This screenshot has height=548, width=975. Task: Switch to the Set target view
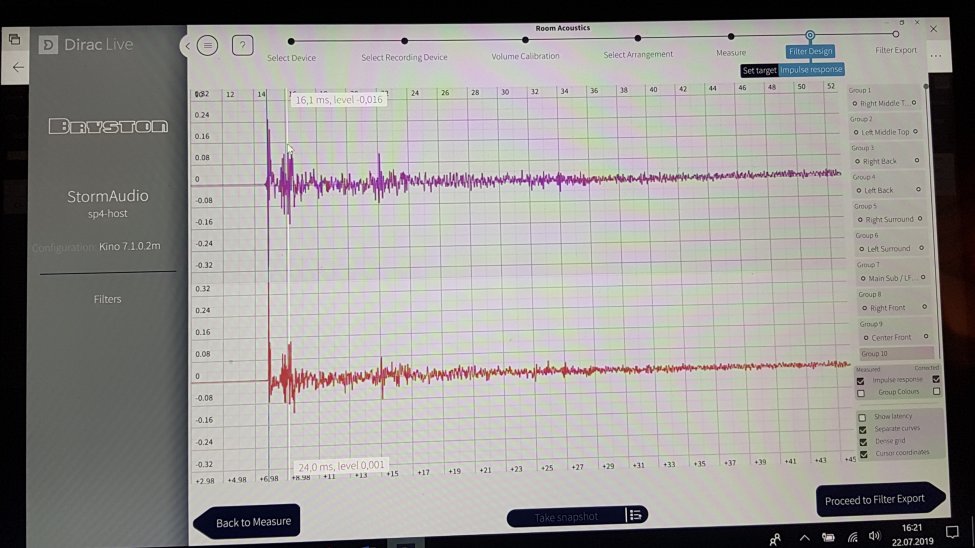click(x=759, y=70)
